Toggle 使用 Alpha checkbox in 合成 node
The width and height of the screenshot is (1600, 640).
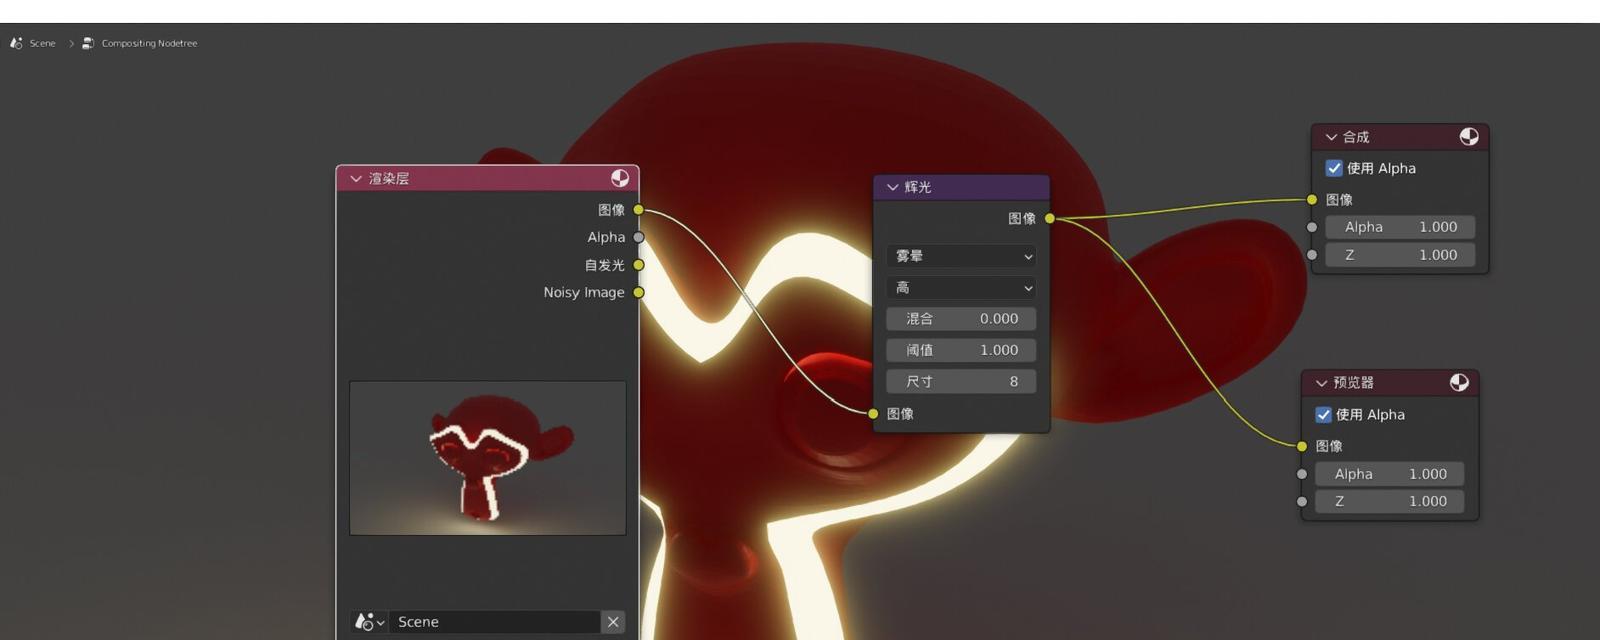pyautogui.click(x=1334, y=168)
